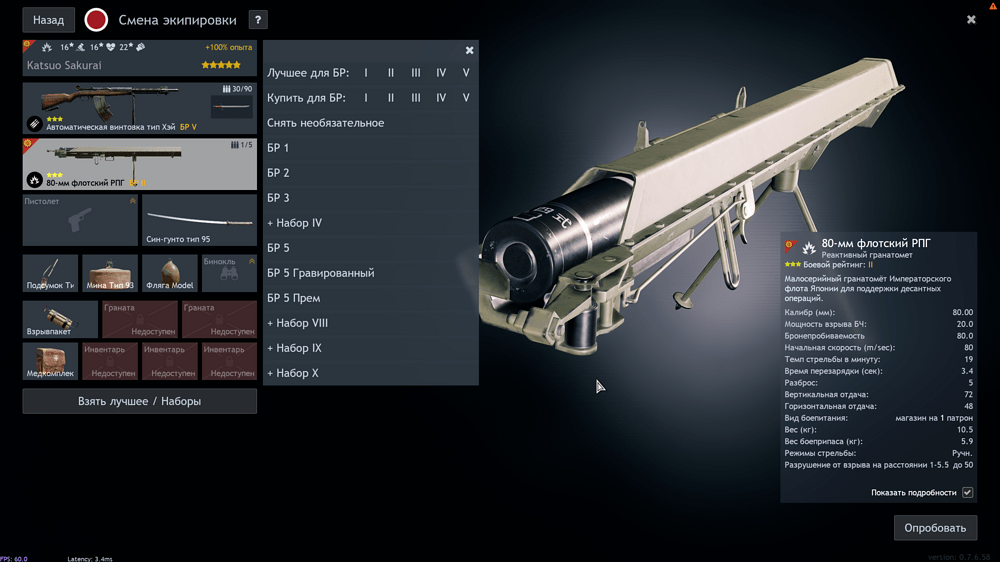Close the equipment screen with top-right X
Viewport: 1000px width, 562px height.
click(x=971, y=20)
